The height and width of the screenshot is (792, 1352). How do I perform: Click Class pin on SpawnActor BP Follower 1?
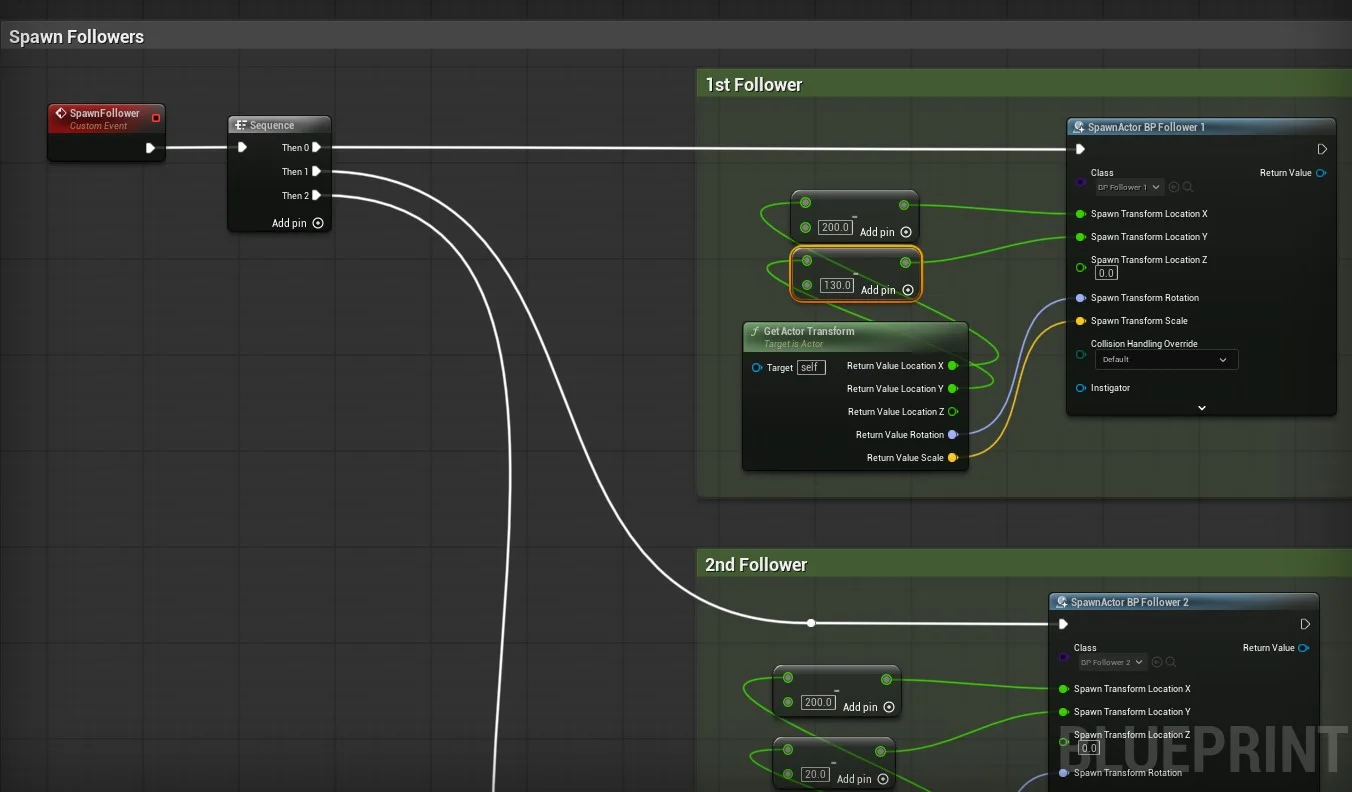[x=1080, y=182]
